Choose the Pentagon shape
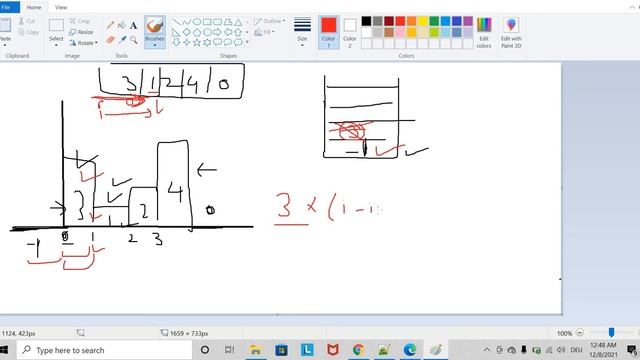The image size is (640, 360). click(x=197, y=32)
